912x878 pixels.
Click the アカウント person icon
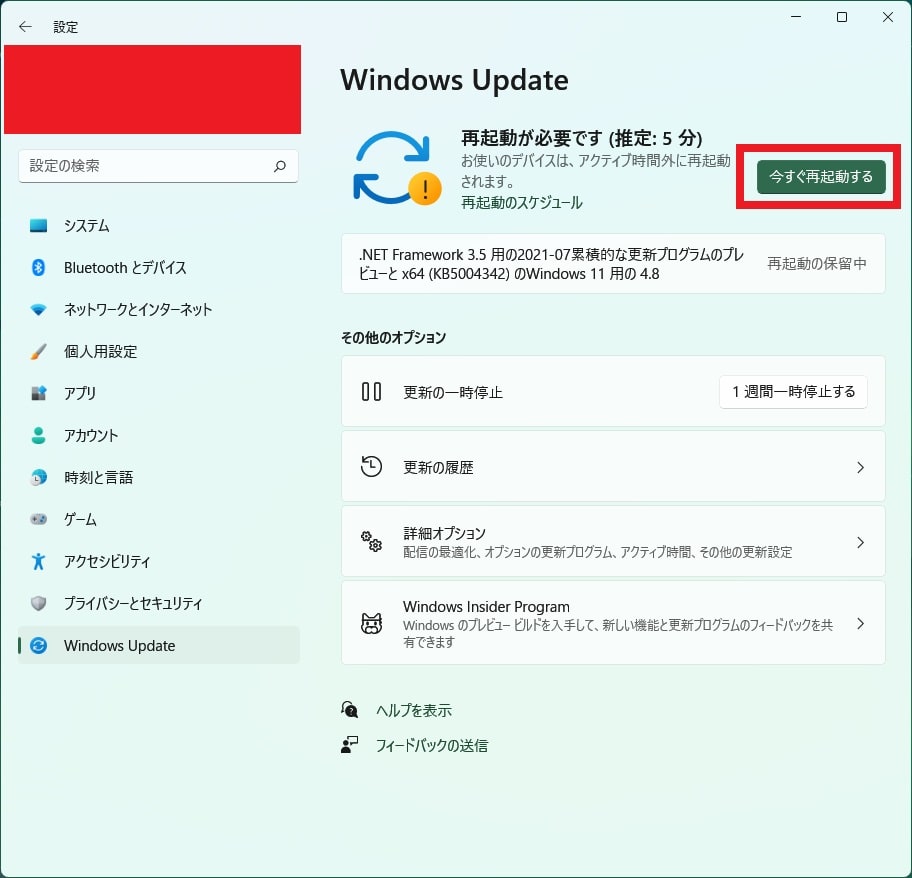coord(38,436)
